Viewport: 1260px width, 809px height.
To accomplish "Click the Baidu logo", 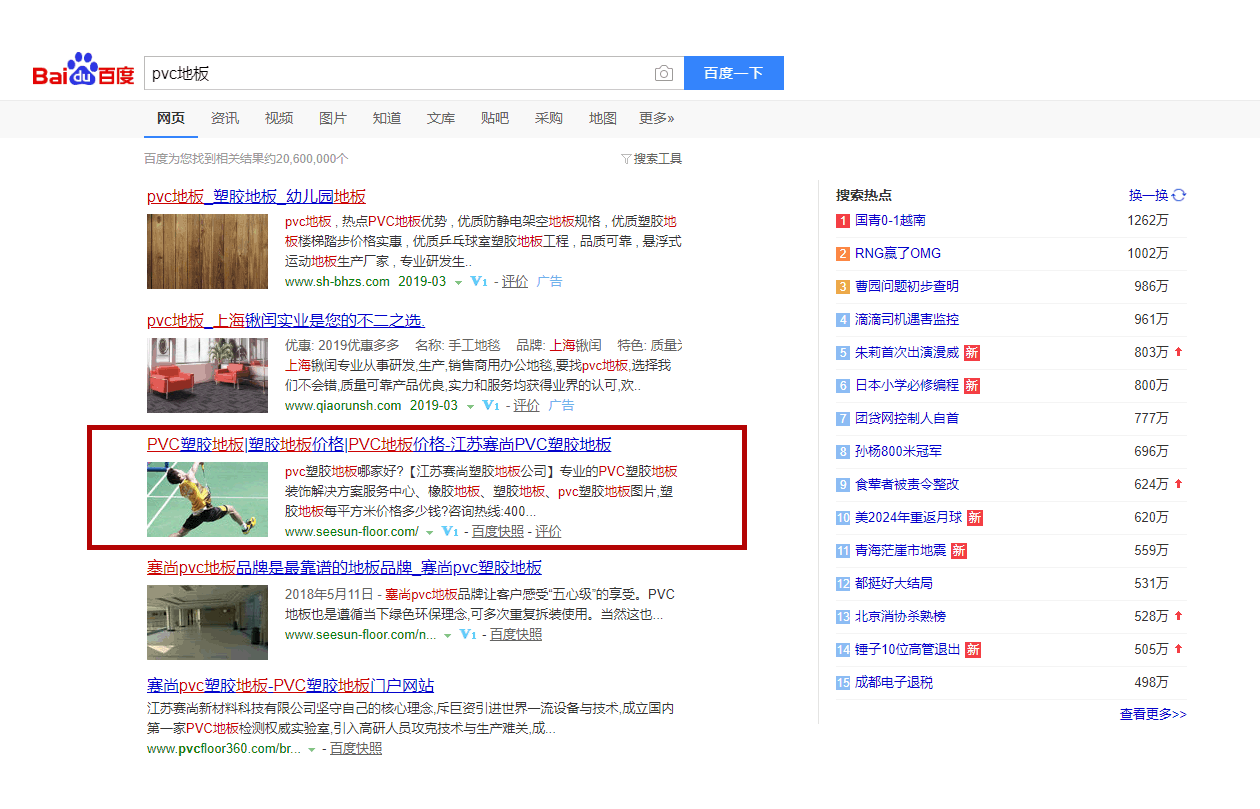I will click(83, 72).
